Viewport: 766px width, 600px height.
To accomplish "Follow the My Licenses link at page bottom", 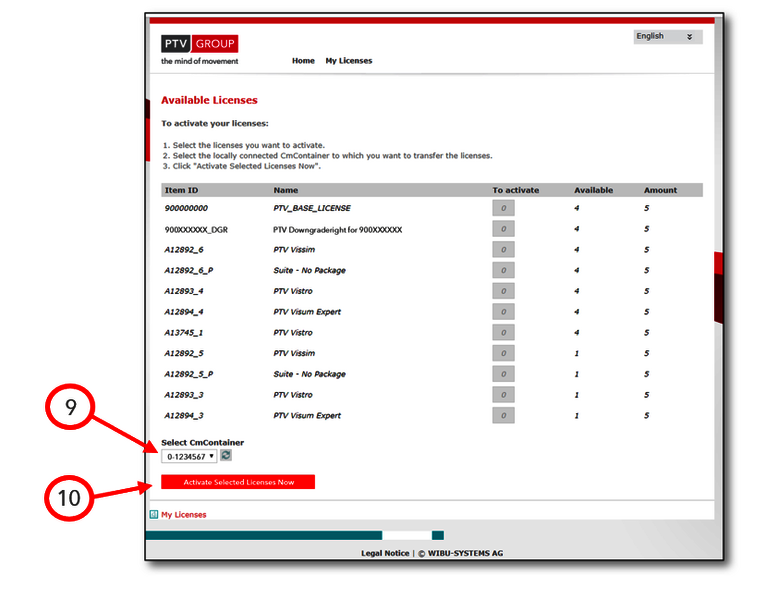I will tap(184, 515).
